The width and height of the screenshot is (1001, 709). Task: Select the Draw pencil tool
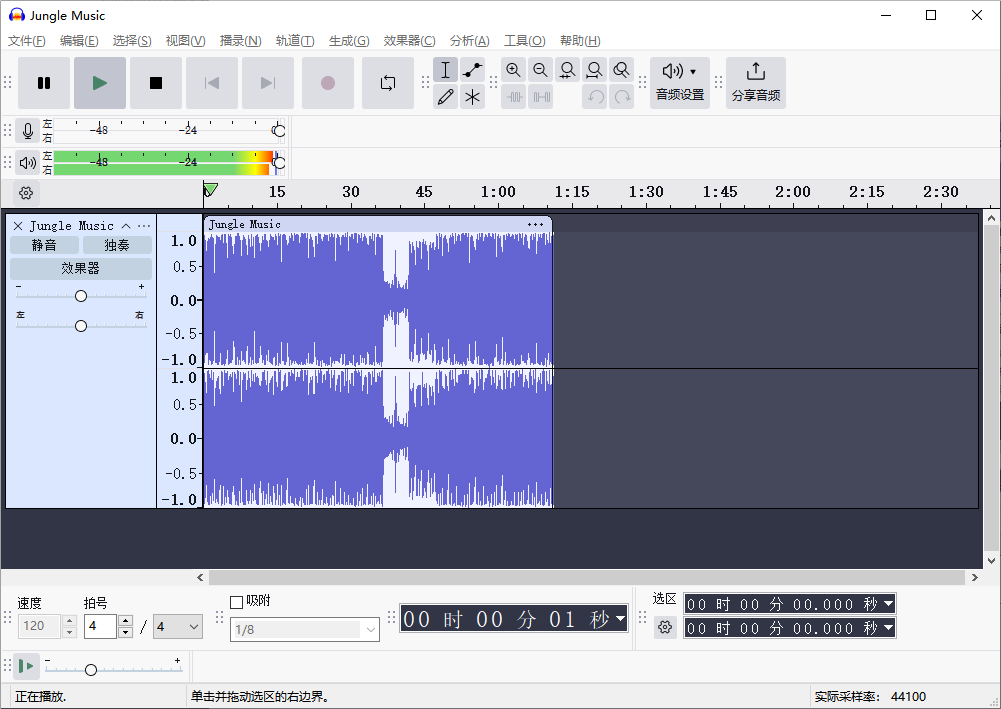[x=446, y=97]
